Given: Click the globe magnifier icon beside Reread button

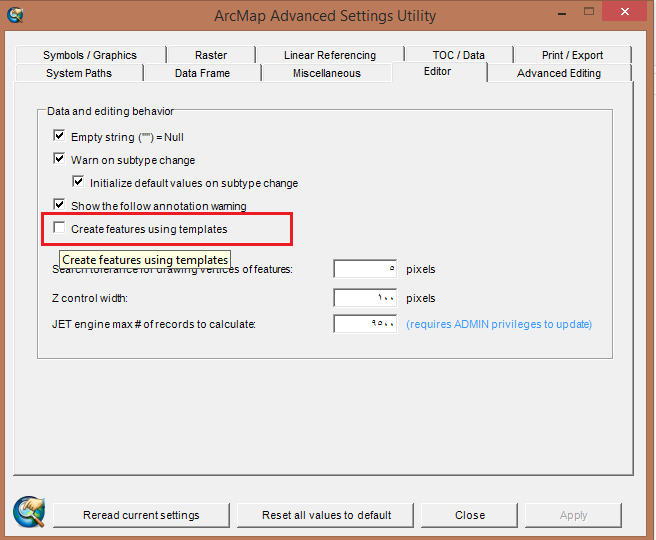Looking at the screenshot, I should tap(29, 512).
